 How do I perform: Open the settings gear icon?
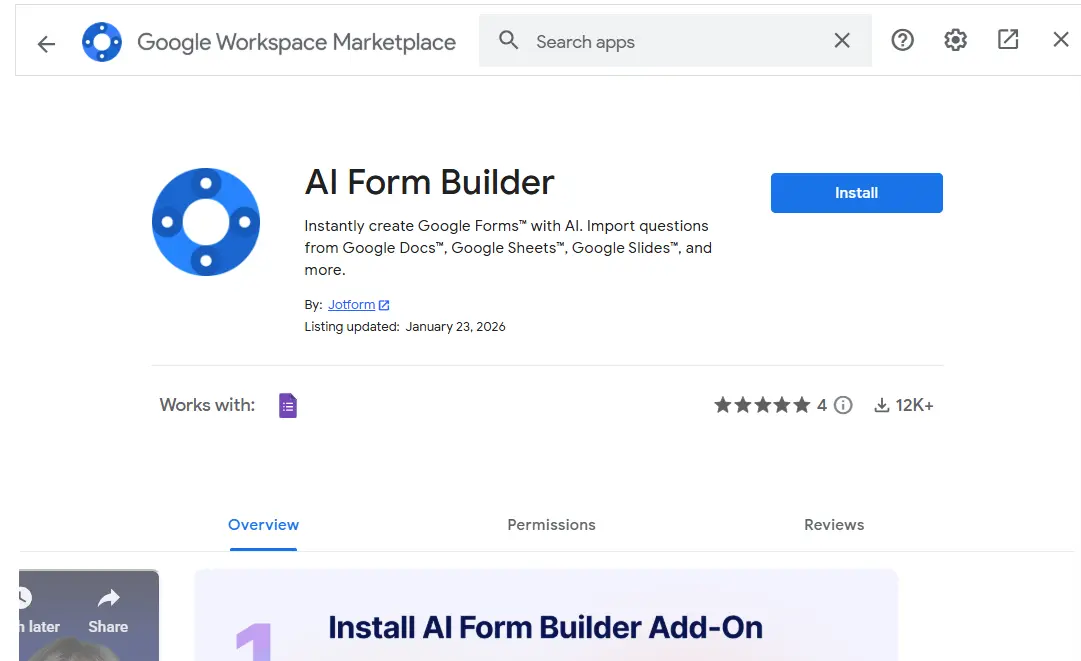click(955, 40)
